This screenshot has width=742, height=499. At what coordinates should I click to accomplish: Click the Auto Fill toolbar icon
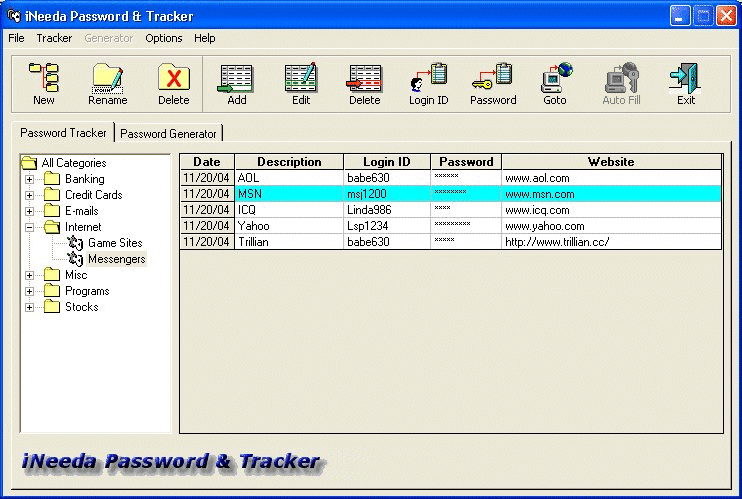(621, 77)
